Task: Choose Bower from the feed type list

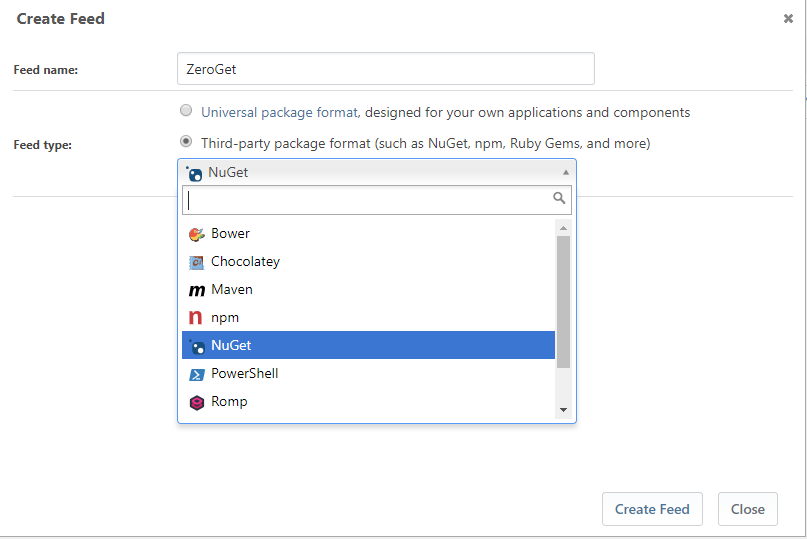Action: (x=369, y=233)
